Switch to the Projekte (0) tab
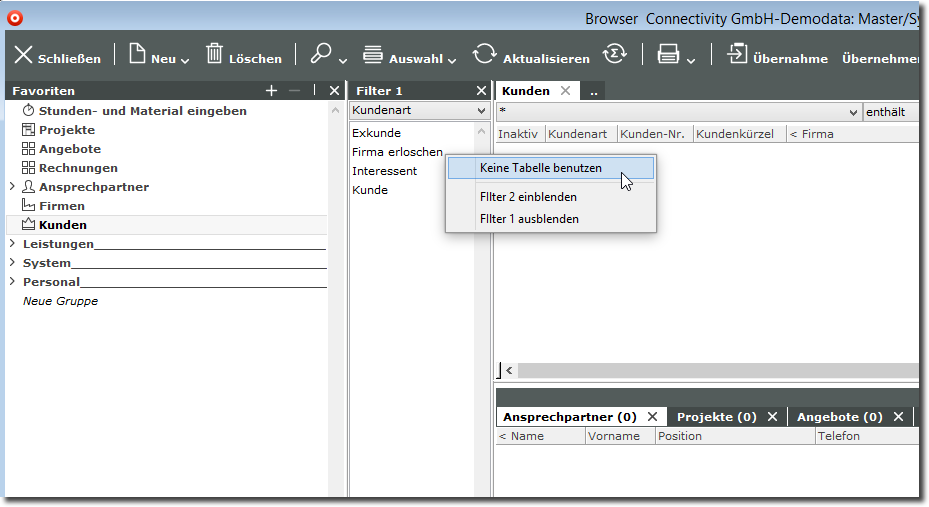This screenshot has height=507, width=929. click(716, 417)
